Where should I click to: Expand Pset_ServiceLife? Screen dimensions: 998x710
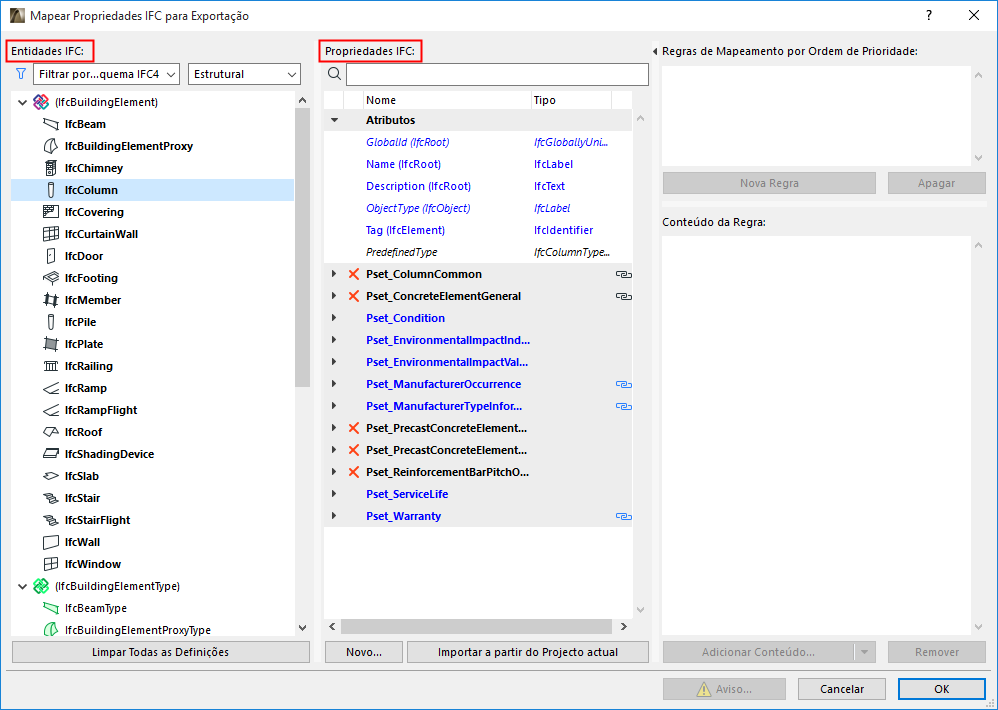tap(334, 494)
